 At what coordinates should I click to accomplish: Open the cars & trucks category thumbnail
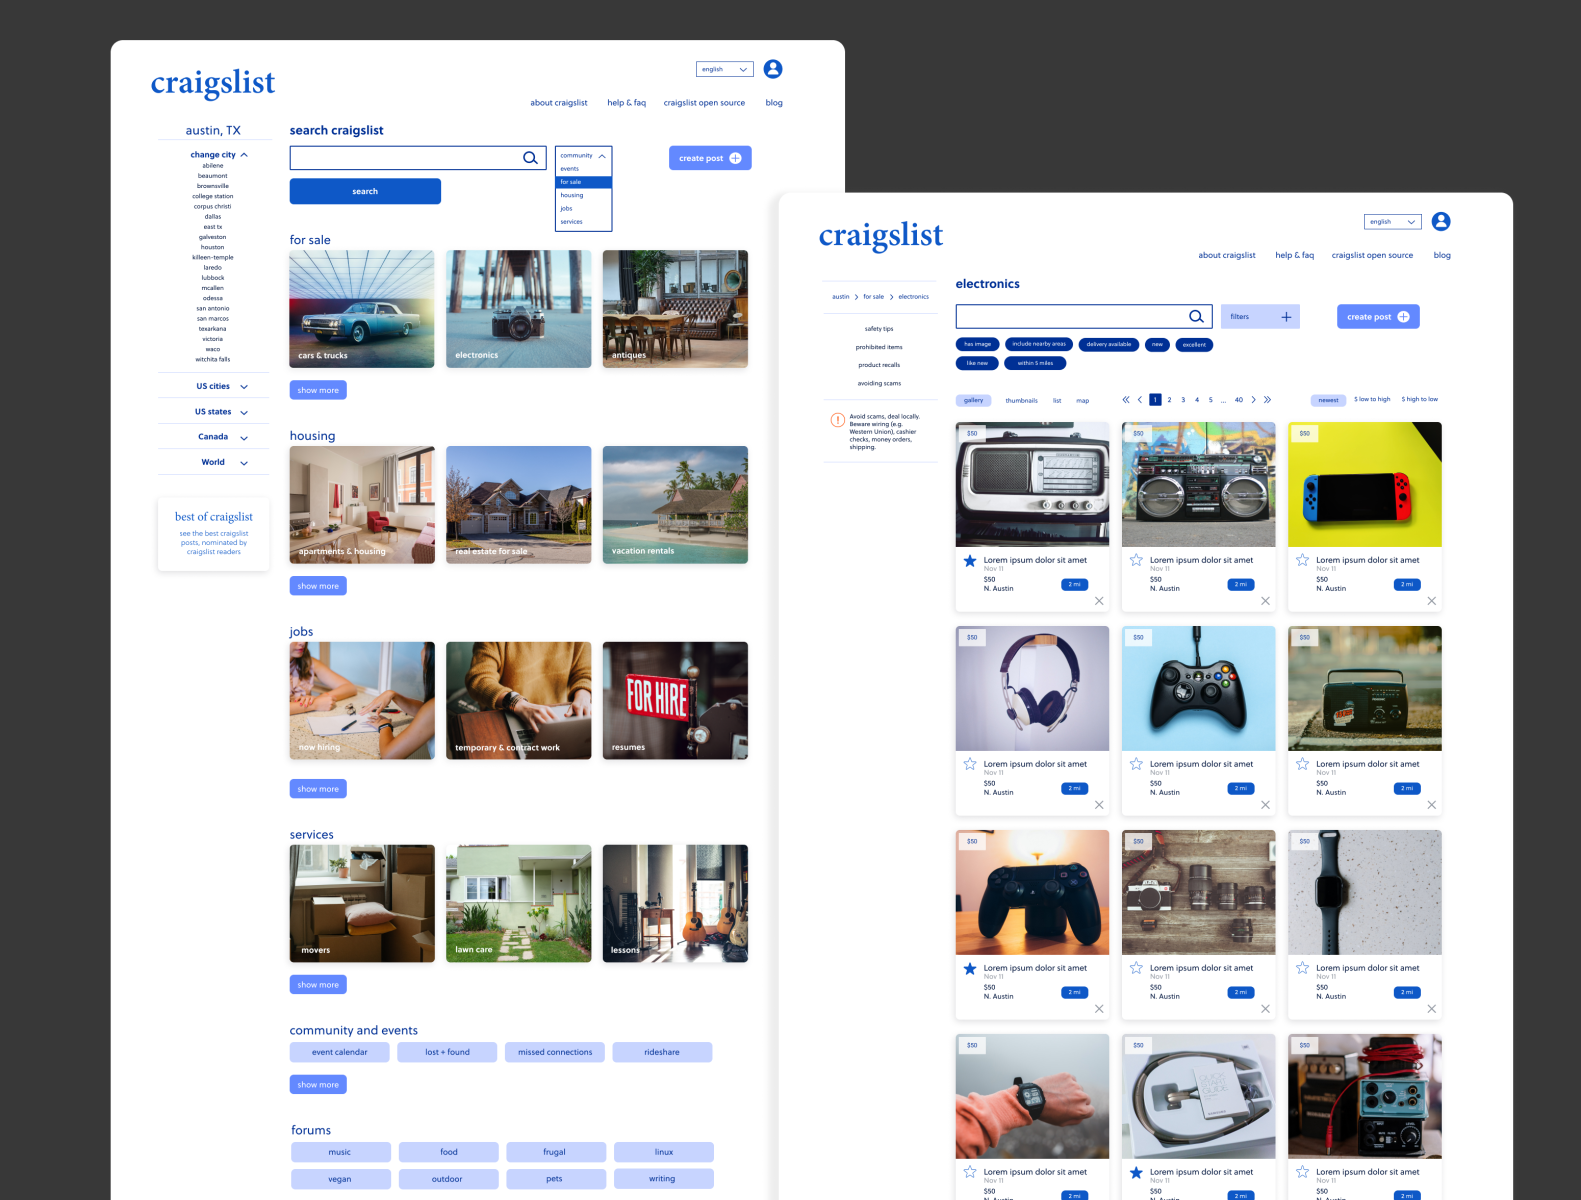point(362,309)
